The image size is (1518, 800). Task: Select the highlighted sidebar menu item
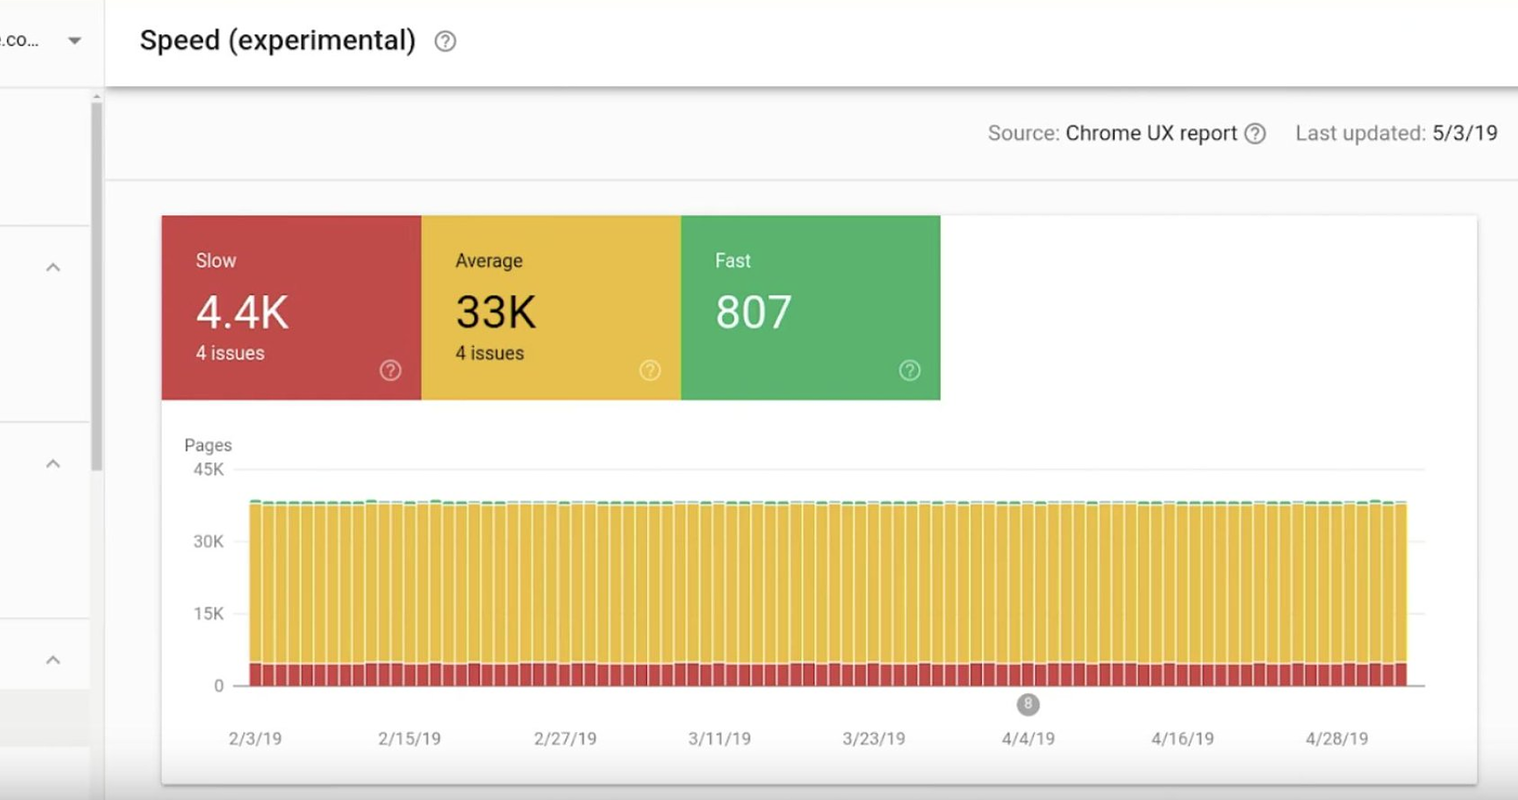coord(45,720)
